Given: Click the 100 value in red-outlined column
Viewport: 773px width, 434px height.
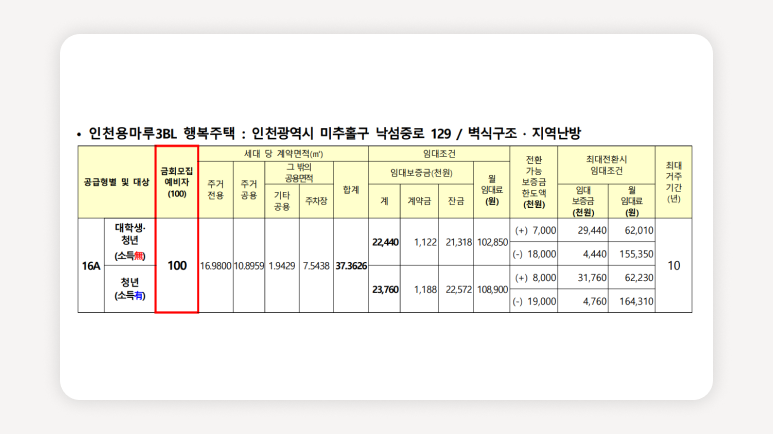Looking at the screenshot, I should point(177,266).
